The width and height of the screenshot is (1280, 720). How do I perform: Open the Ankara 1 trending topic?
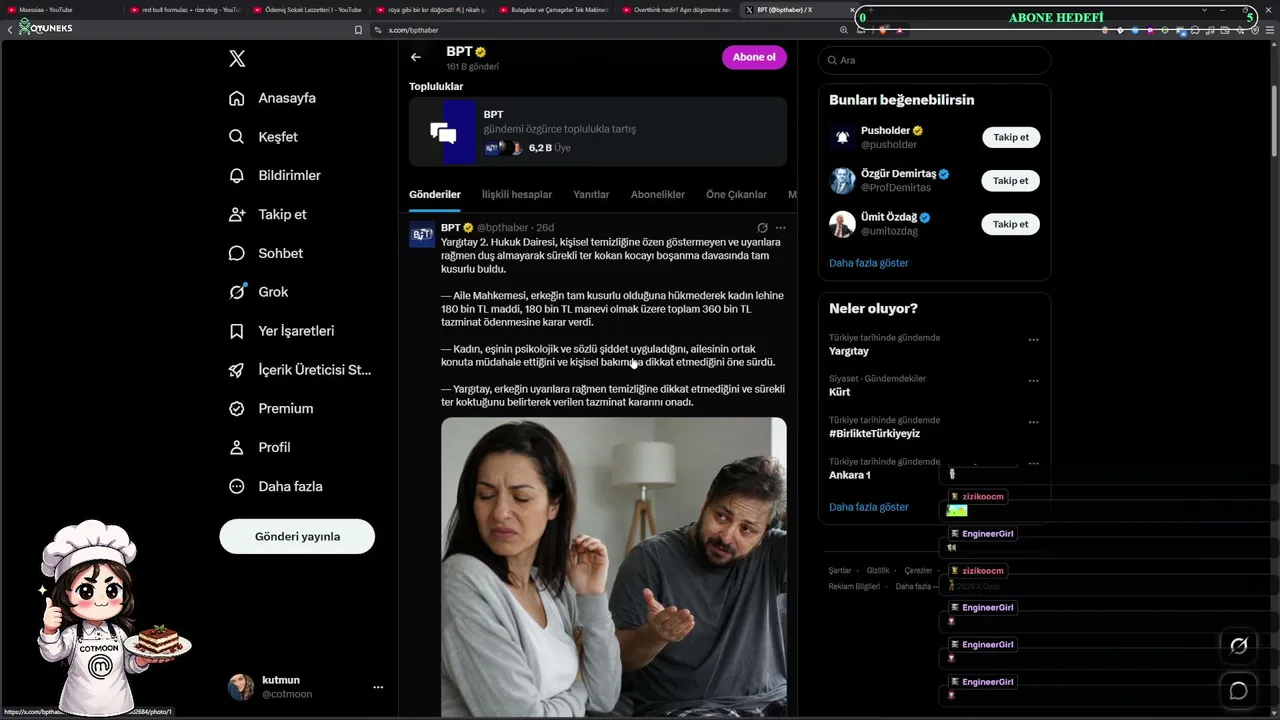(850, 475)
